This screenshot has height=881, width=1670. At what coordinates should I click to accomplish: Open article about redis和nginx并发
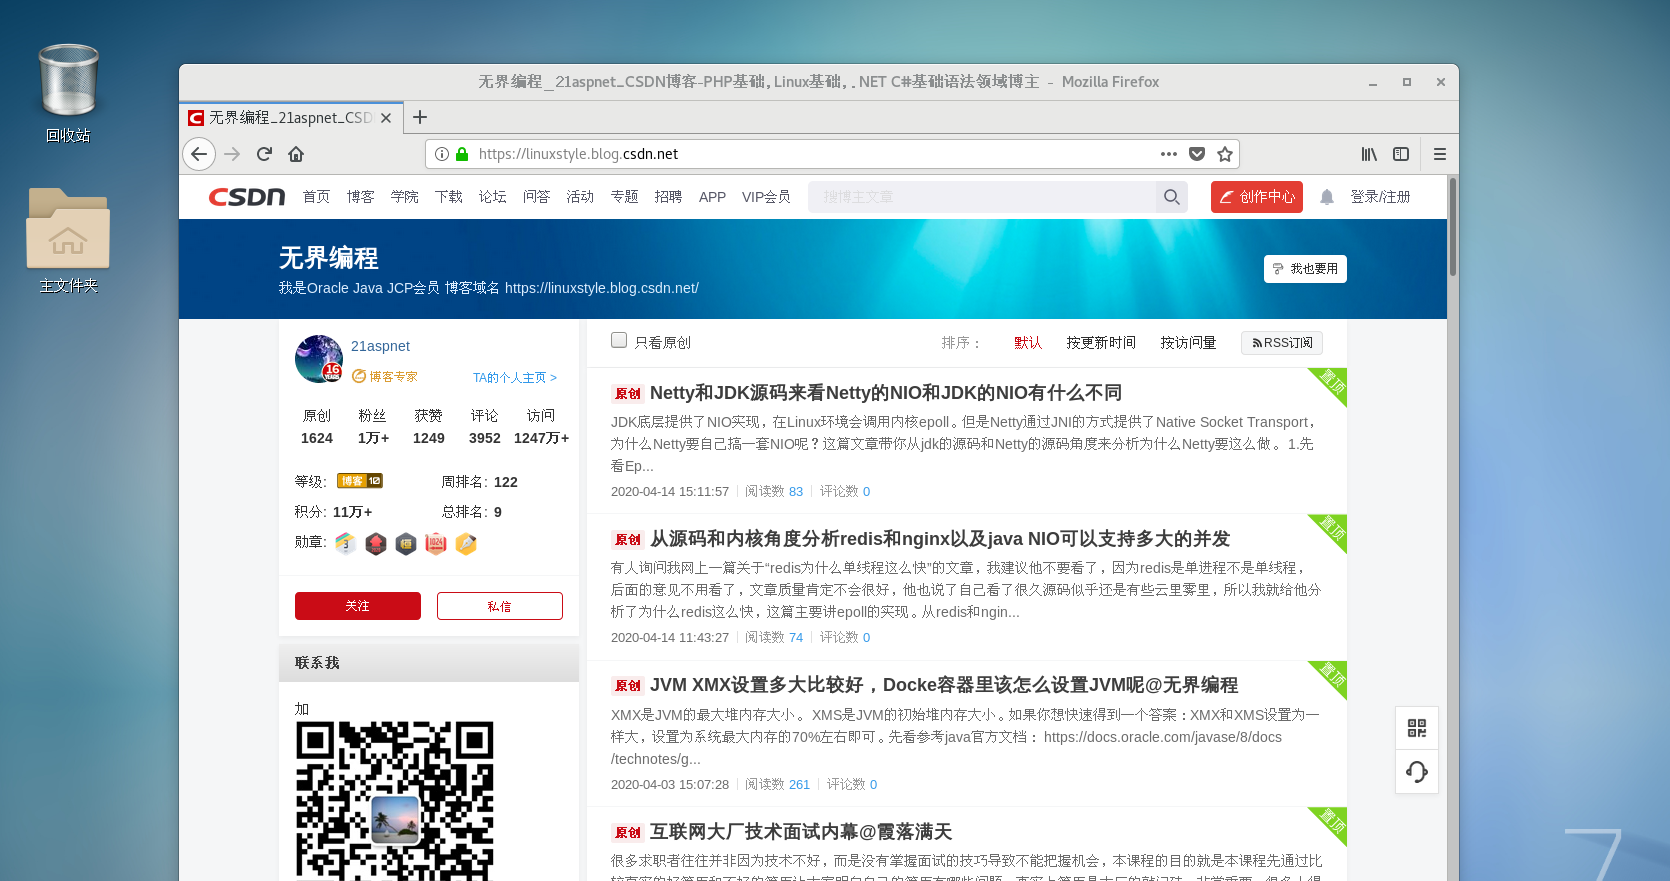[939, 539]
